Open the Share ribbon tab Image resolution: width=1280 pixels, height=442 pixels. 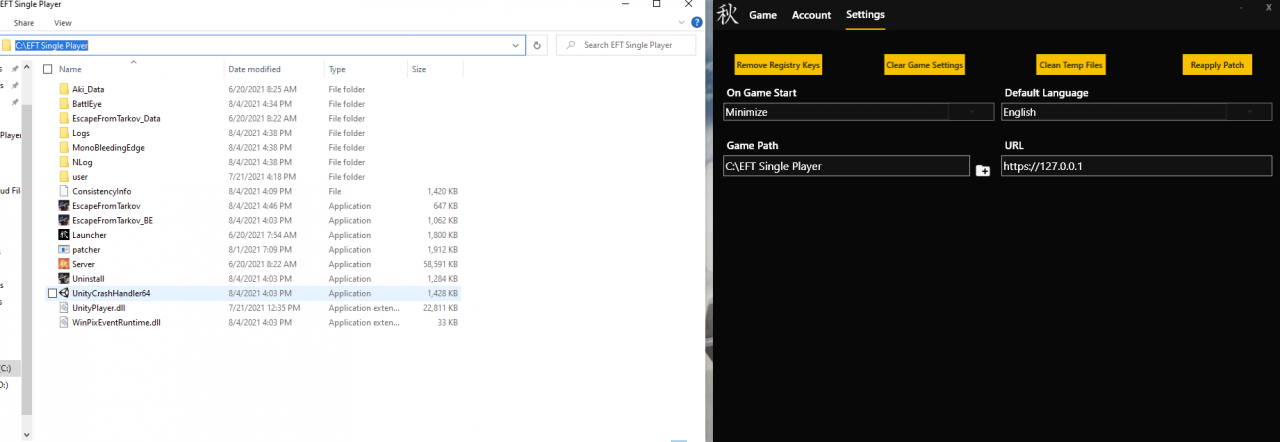coord(24,22)
